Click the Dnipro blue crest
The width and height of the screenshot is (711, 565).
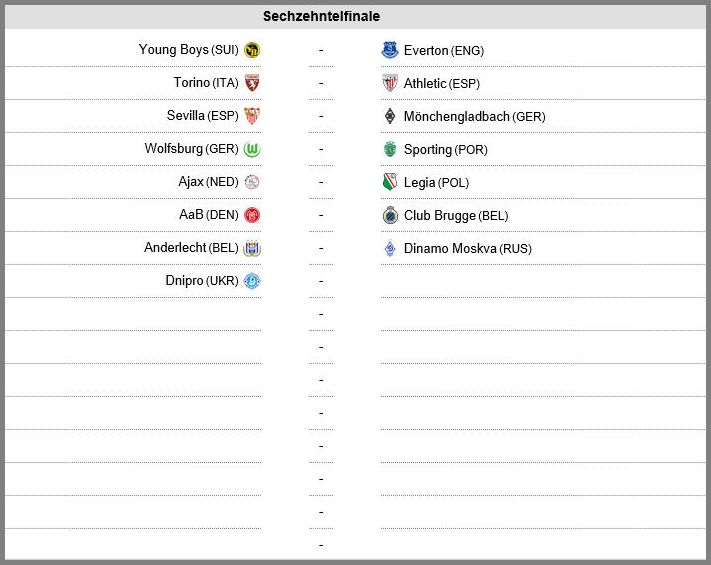click(x=252, y=281)
